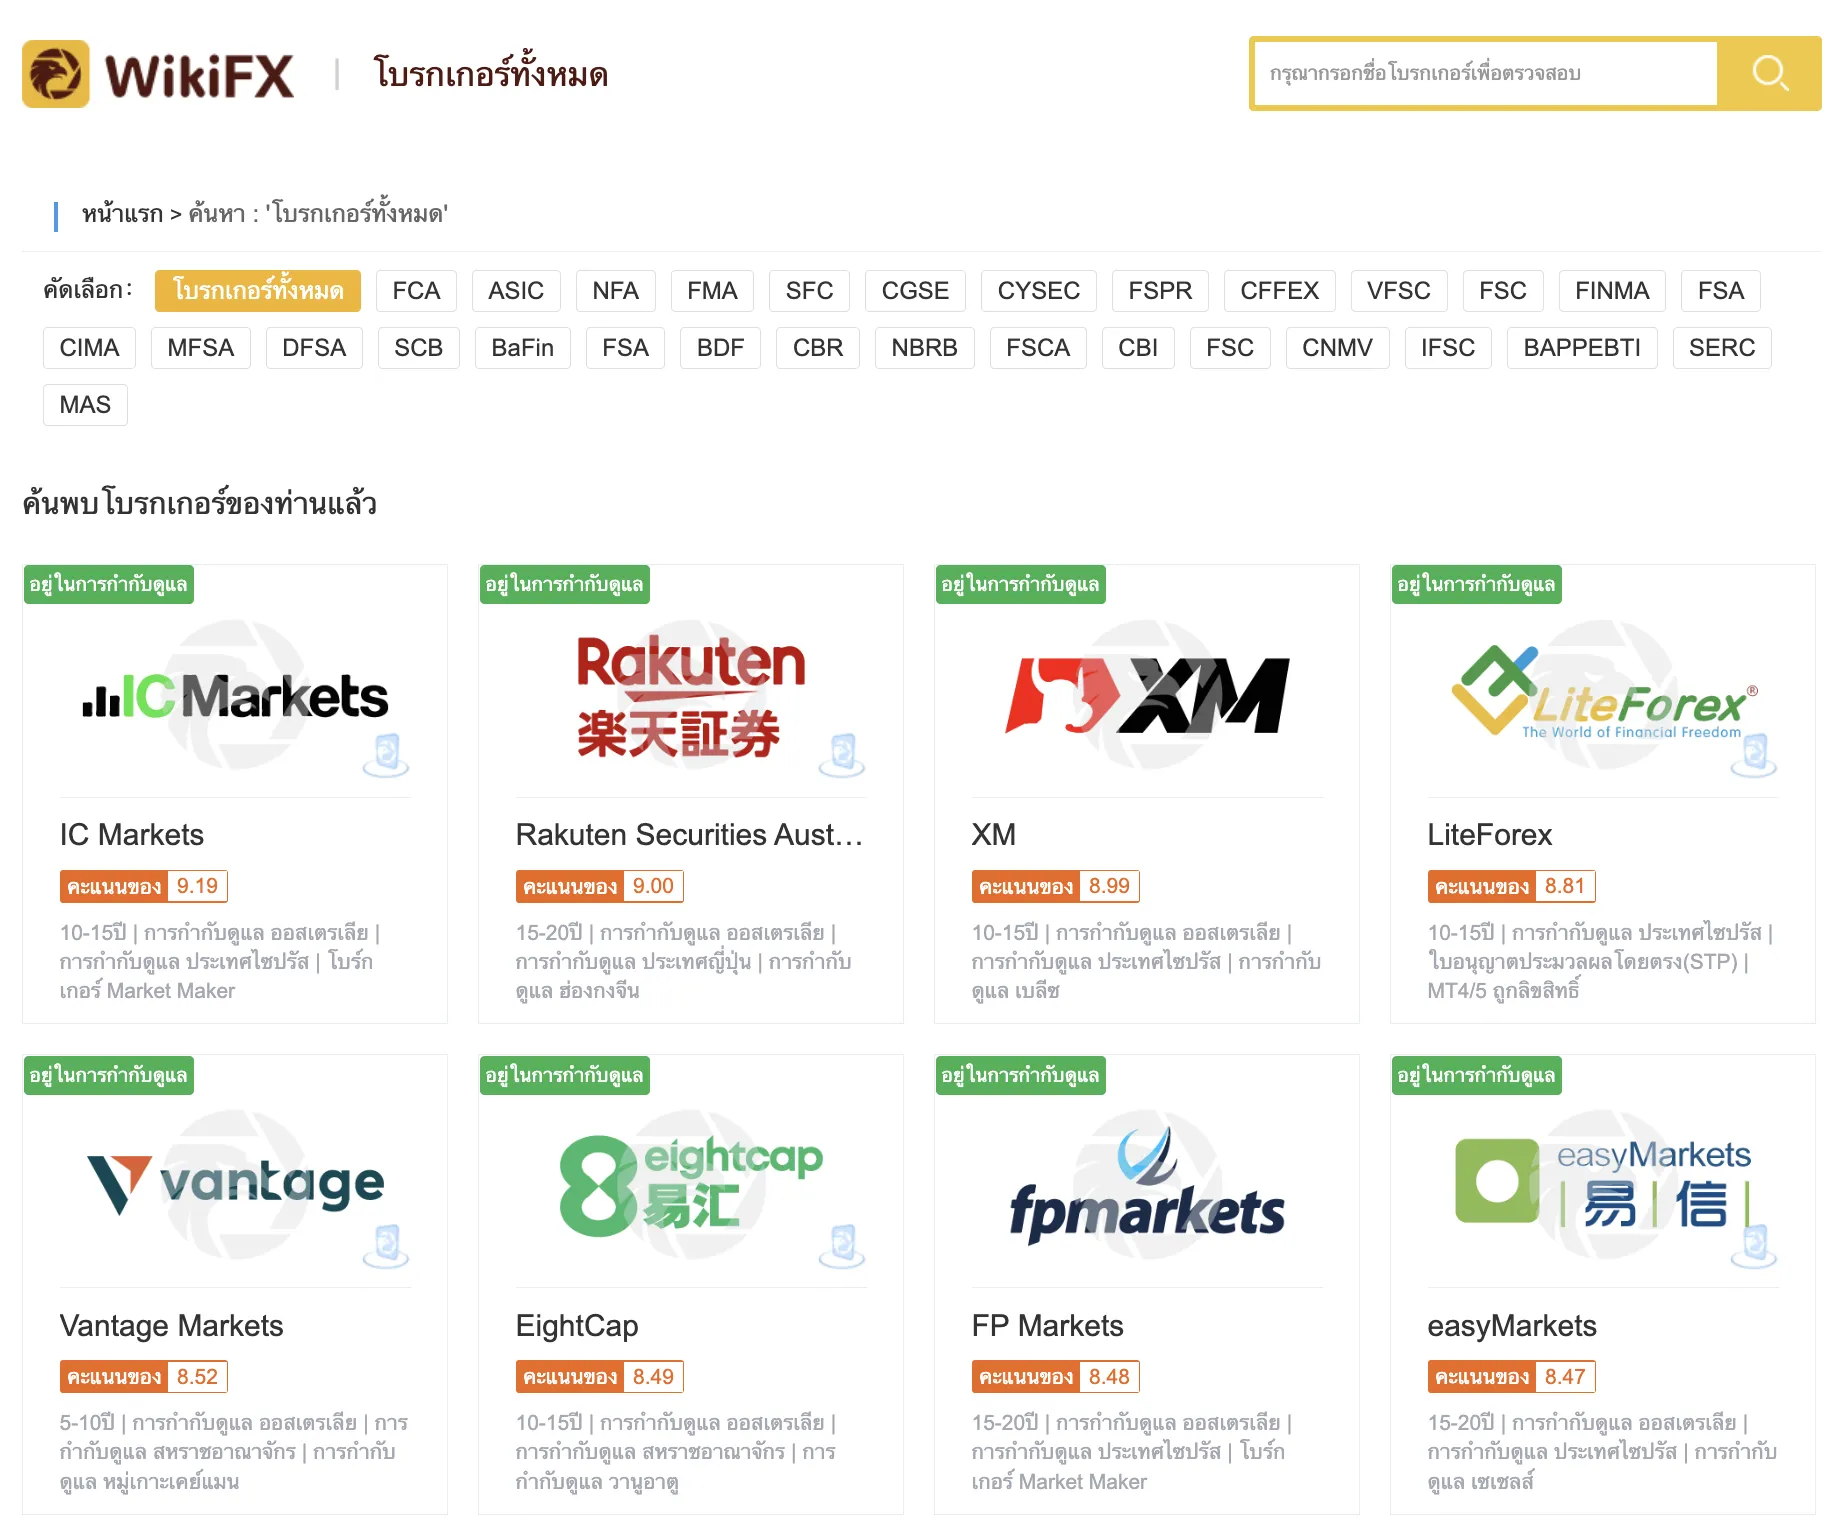Screen dimensions: 1838x1530
Task: Filter brokers by CBI
Action: tap(1138, 348)
